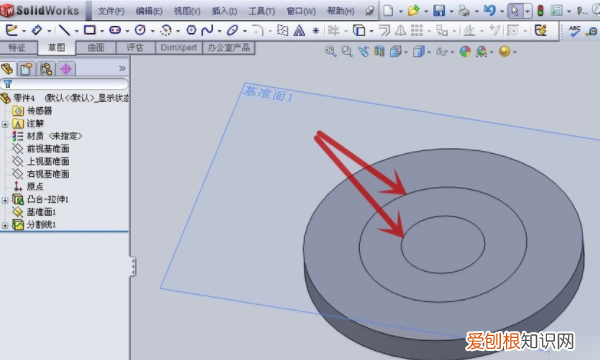This screenshot has width=600, height=360.
Task: Open the PropertyManager panel tab
Action: coord(26,69)
